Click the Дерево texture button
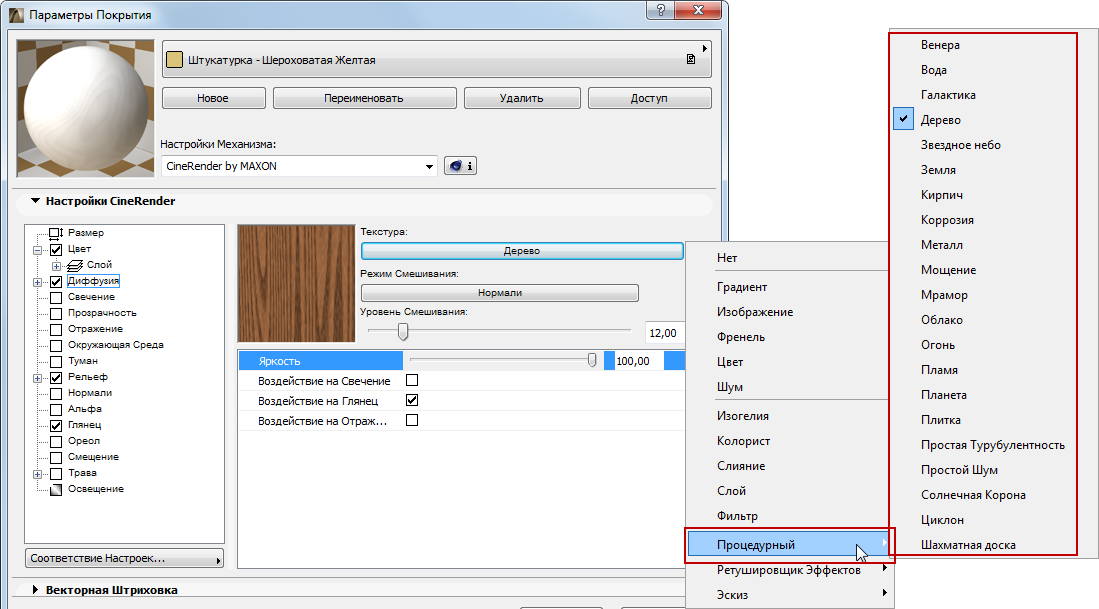 coord(521,251)
